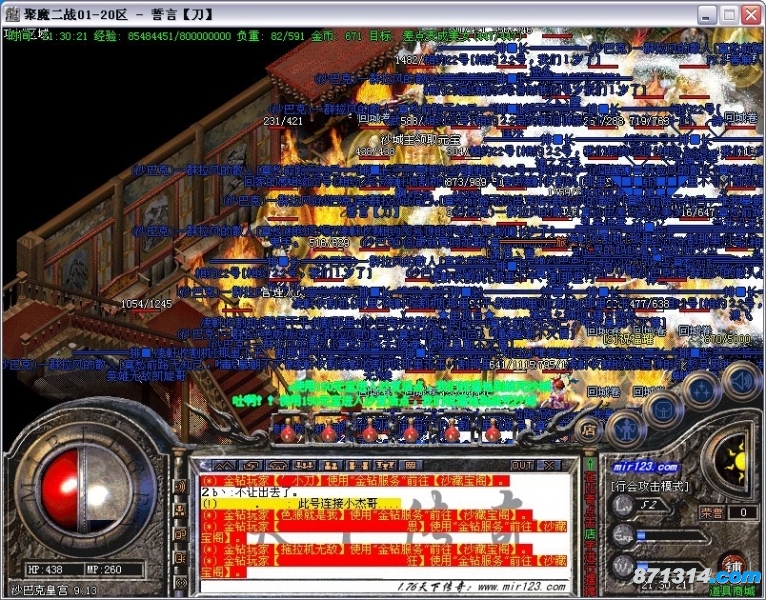This screenshot has height=600, width=766.
Task: Use the first red potion in belt
Action: point(288,431)
